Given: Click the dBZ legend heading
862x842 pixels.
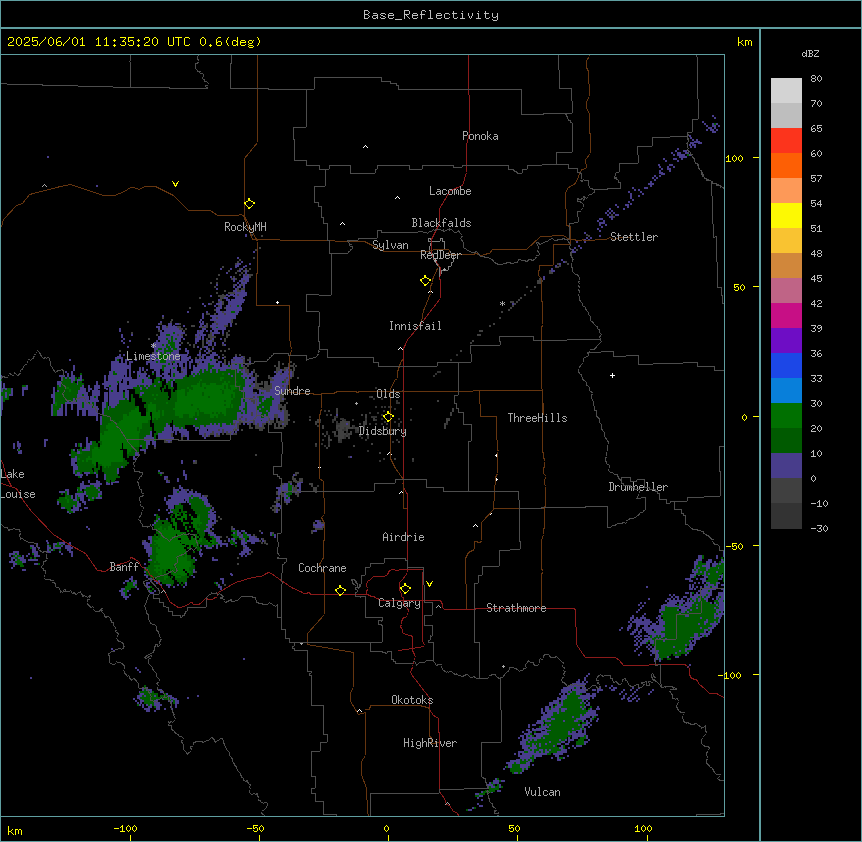Looking at the screenshot, I should 810,53.
